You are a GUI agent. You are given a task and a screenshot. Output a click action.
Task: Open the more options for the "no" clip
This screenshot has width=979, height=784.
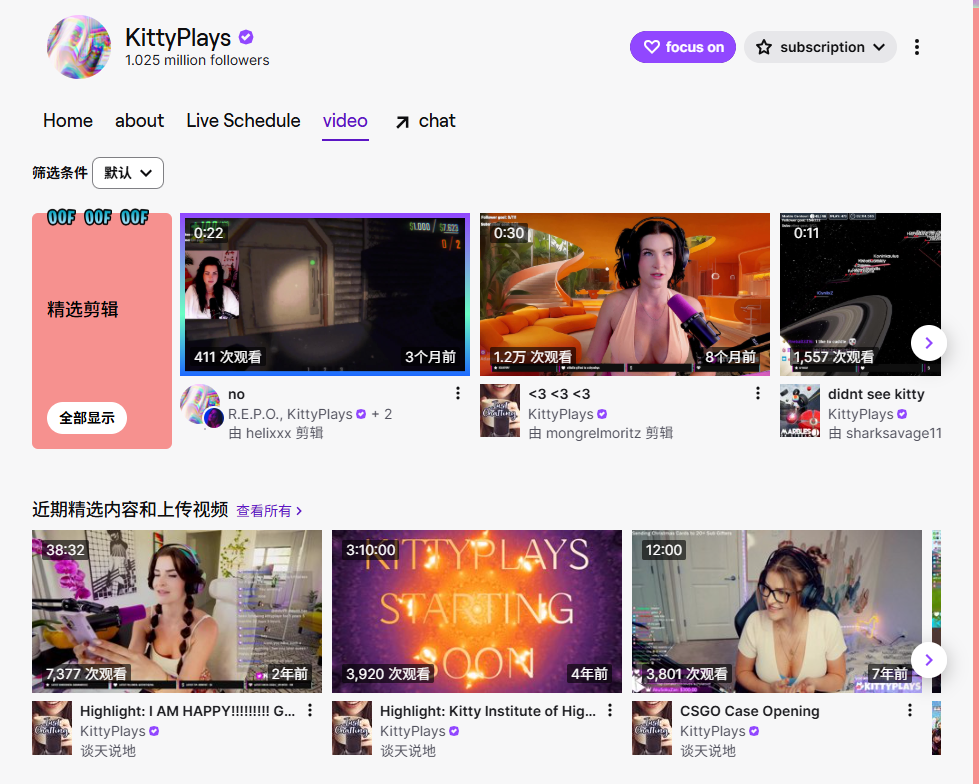(458, 393)
